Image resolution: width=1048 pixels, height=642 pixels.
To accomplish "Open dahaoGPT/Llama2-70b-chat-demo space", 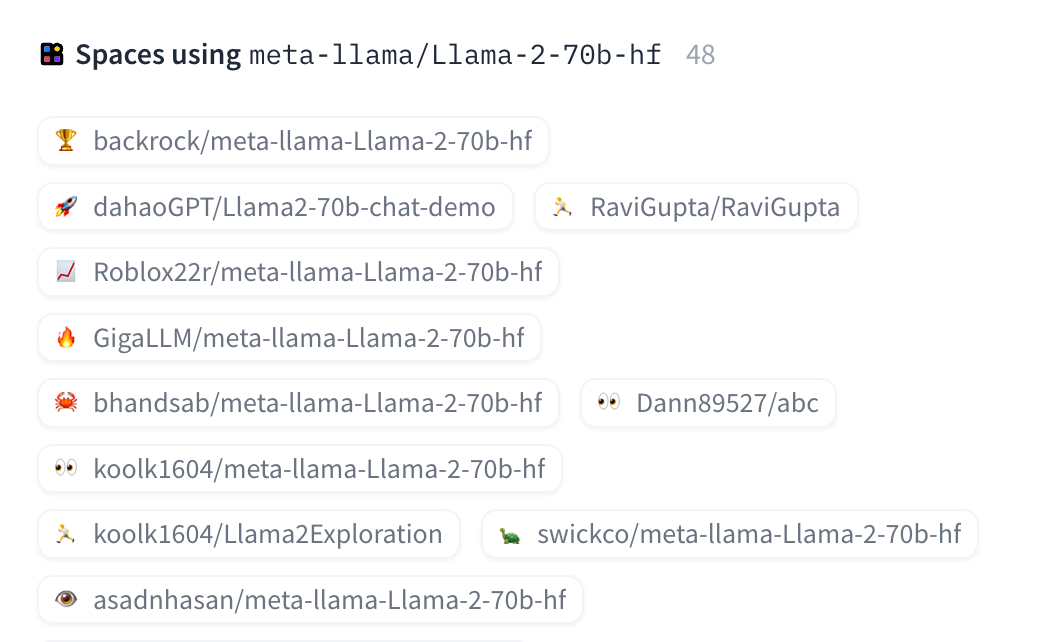I will tap(294, 207).
